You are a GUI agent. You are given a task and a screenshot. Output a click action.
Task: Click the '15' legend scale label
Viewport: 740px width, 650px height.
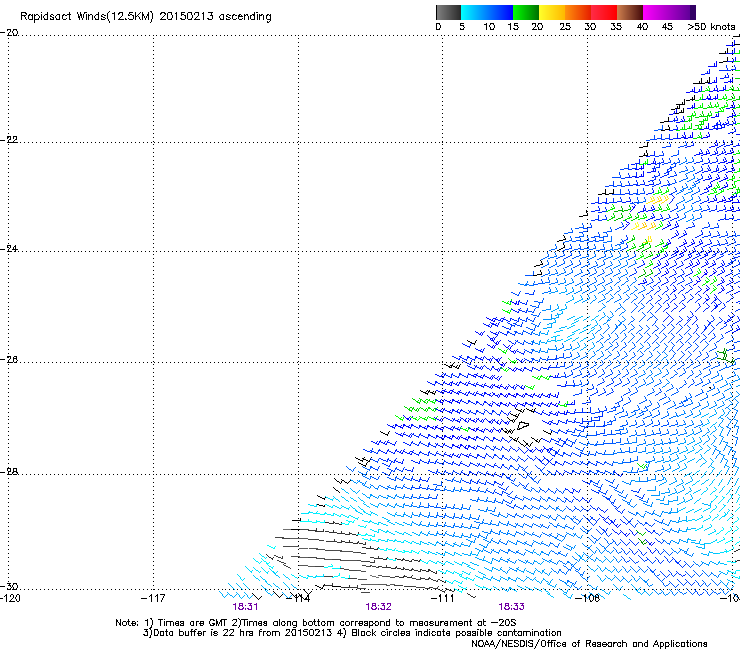coord(513,27)
